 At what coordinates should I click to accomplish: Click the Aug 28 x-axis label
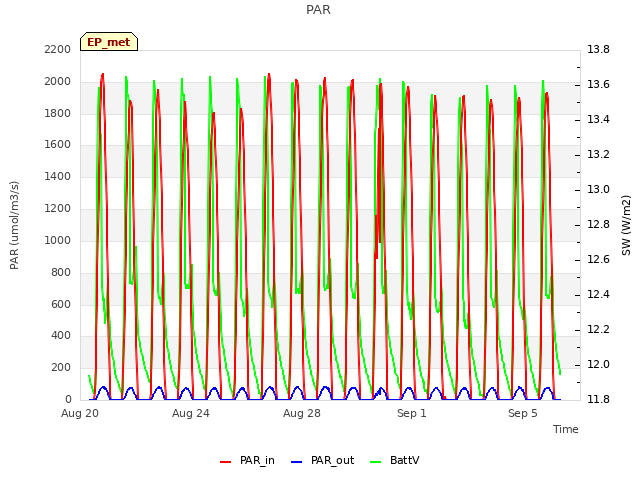pos(302,413)
